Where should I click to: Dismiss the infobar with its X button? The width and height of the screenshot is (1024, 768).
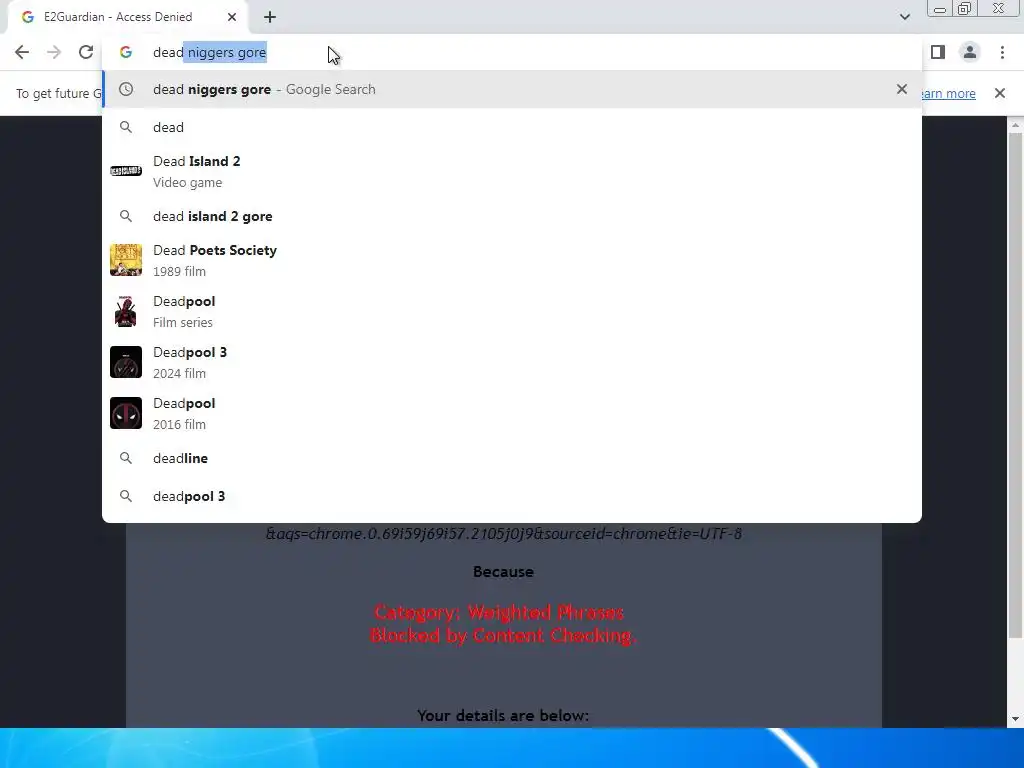click(1000, 93)
